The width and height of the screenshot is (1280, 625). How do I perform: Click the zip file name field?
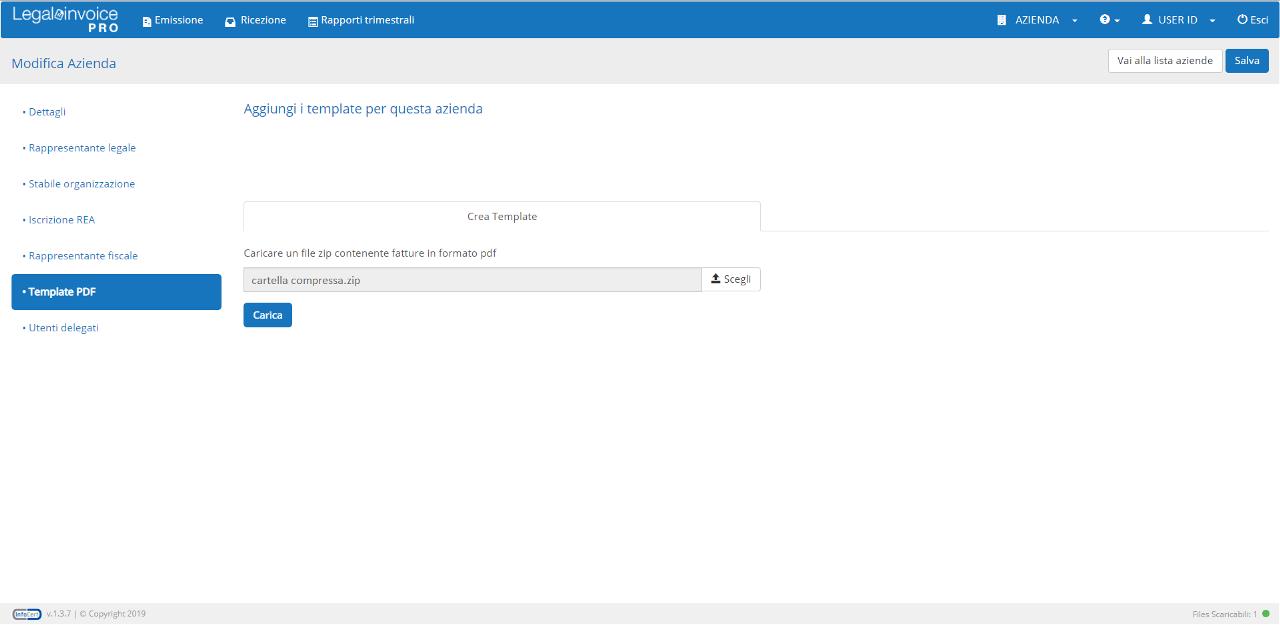coord(472,280)
